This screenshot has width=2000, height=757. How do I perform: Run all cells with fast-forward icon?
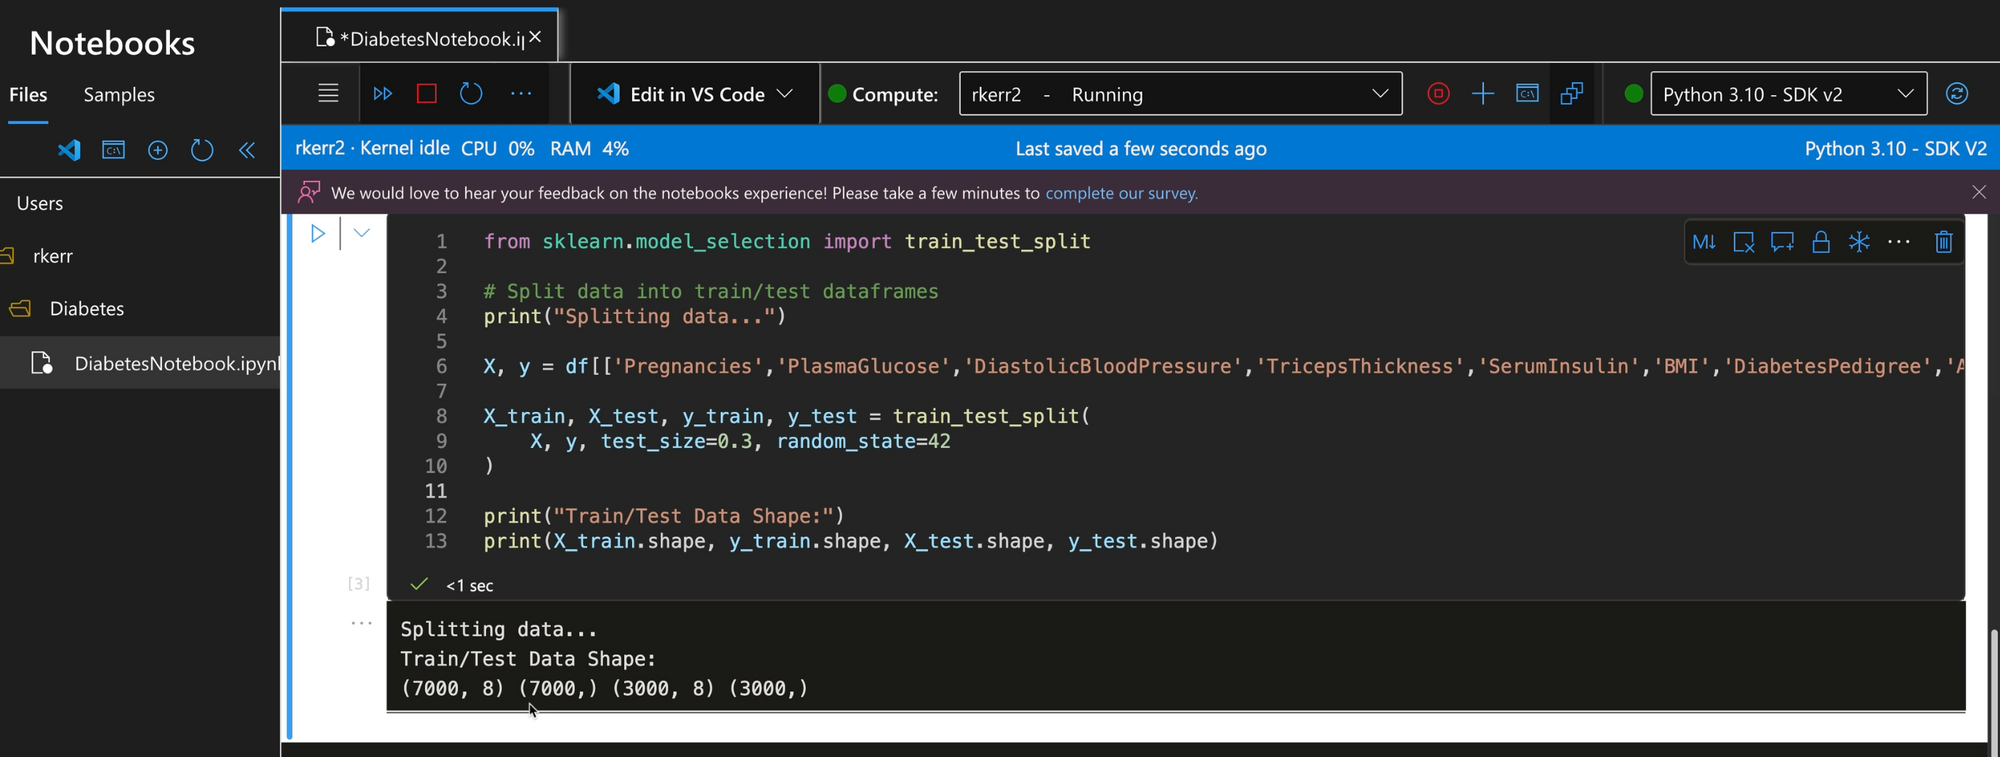tap(382, 94)
